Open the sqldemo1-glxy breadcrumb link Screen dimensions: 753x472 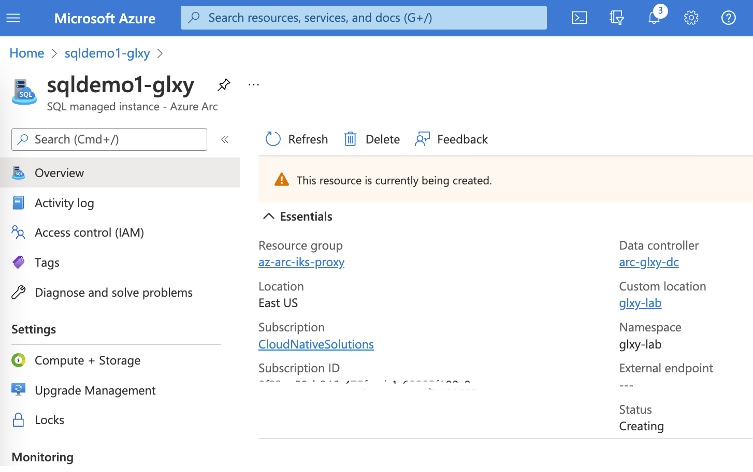coord(107,53)
